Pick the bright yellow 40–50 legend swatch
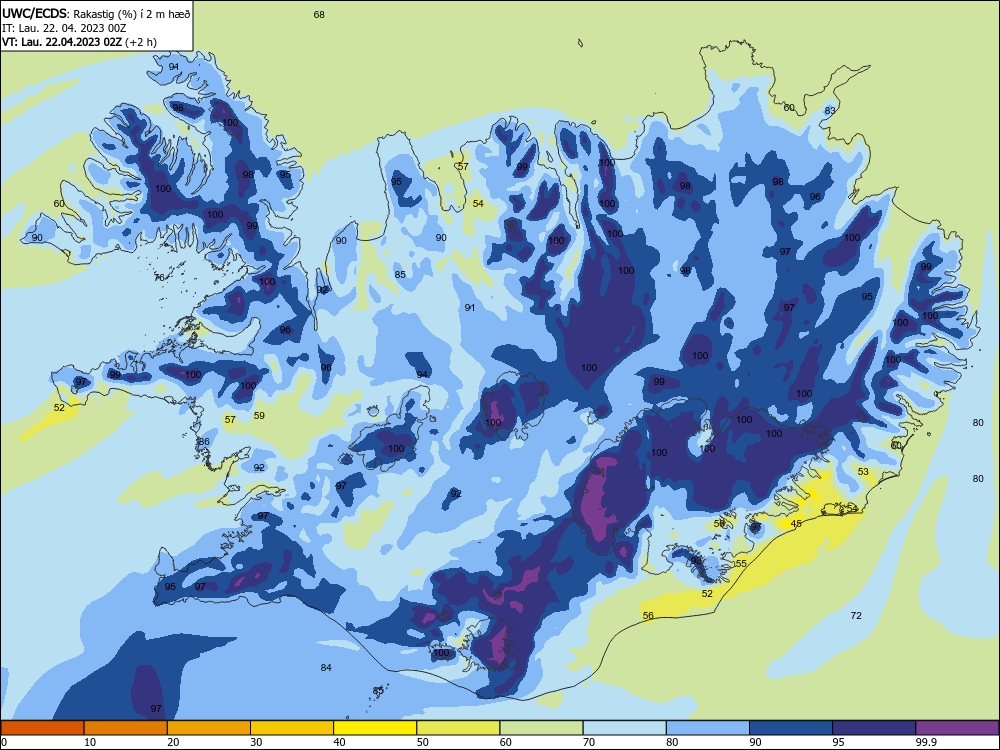This screenshot has width=1000, height=750. coord(375,728)
